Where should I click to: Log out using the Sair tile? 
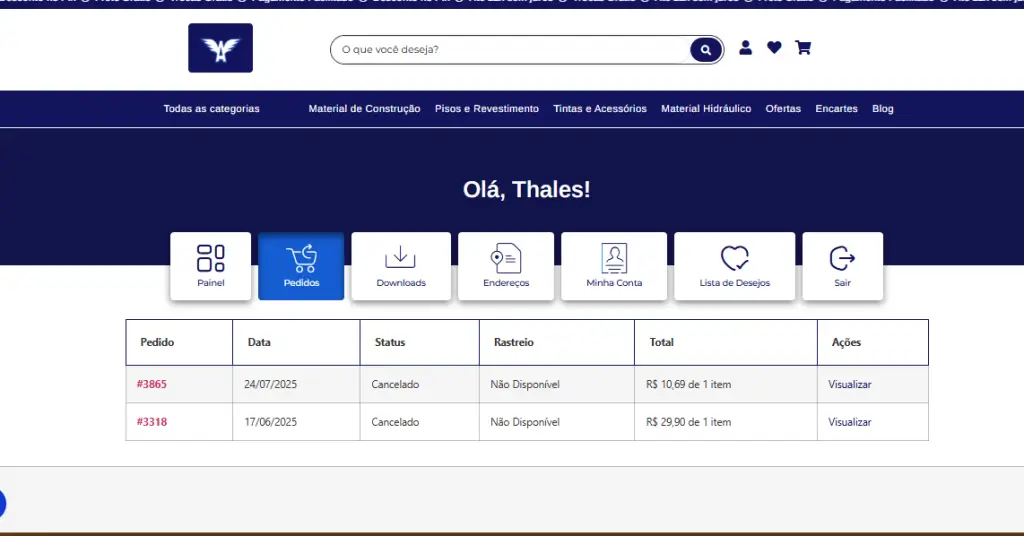point(842,266)
